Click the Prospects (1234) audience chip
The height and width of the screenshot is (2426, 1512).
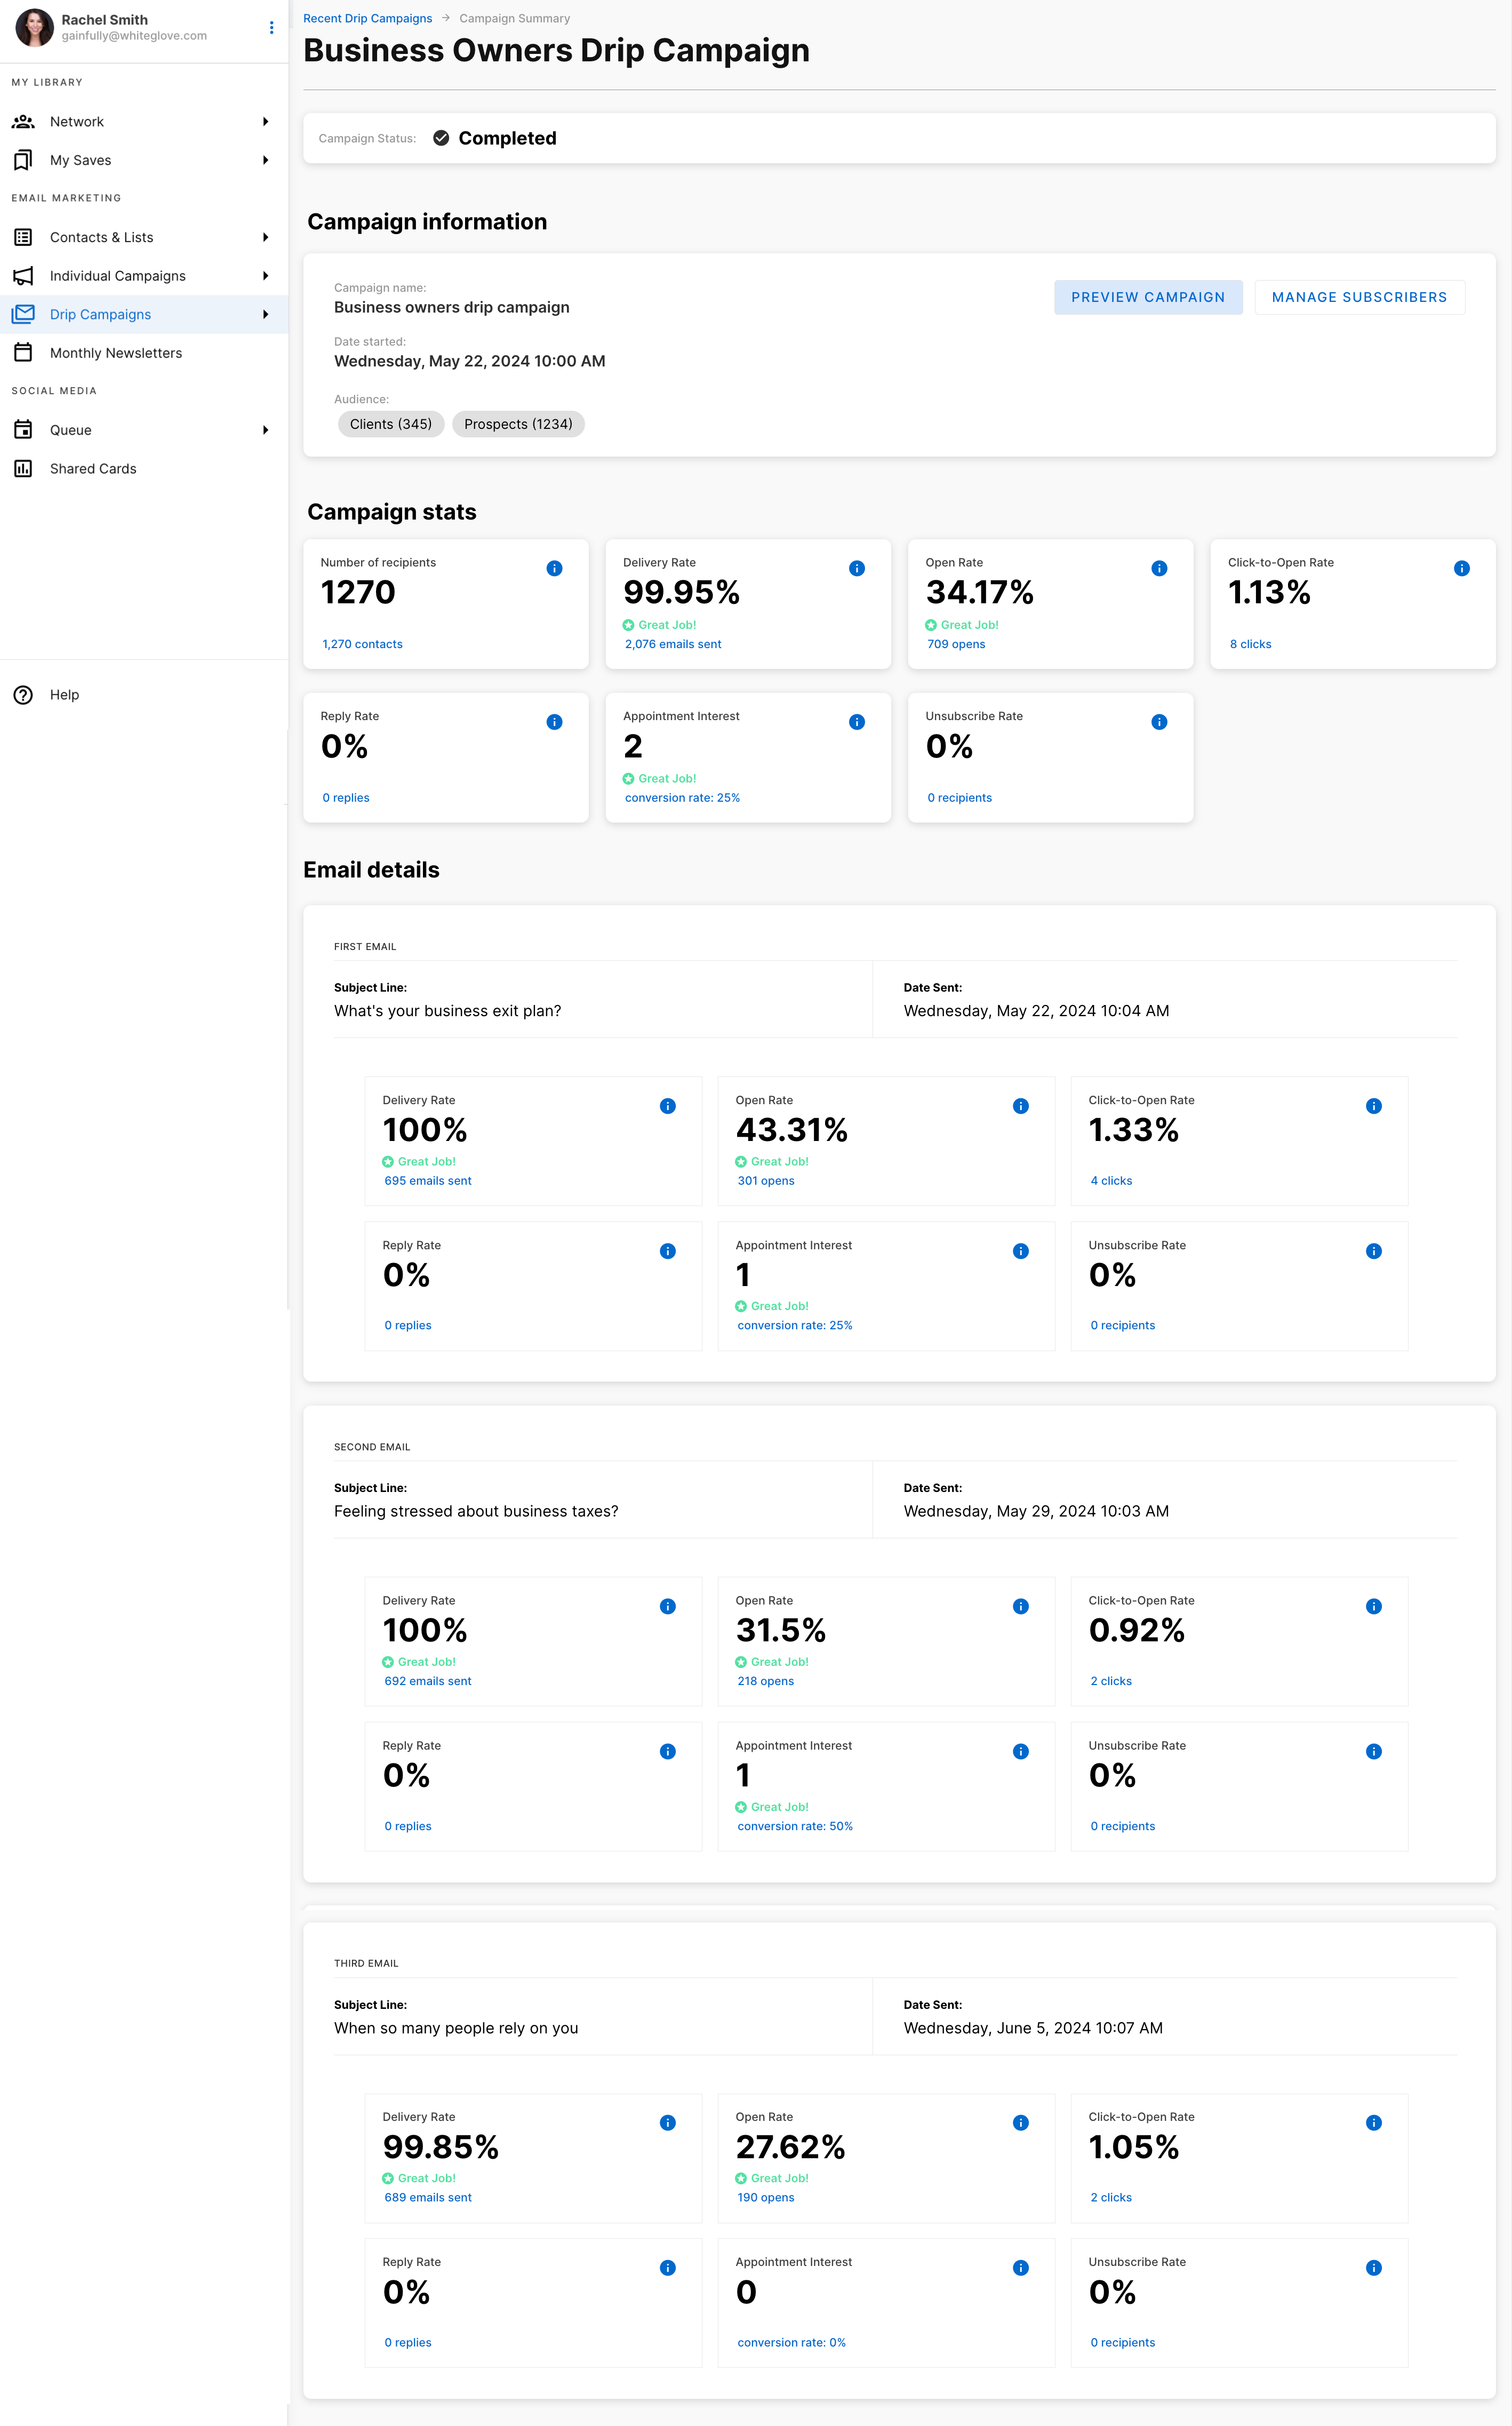(x=517, y=424)
